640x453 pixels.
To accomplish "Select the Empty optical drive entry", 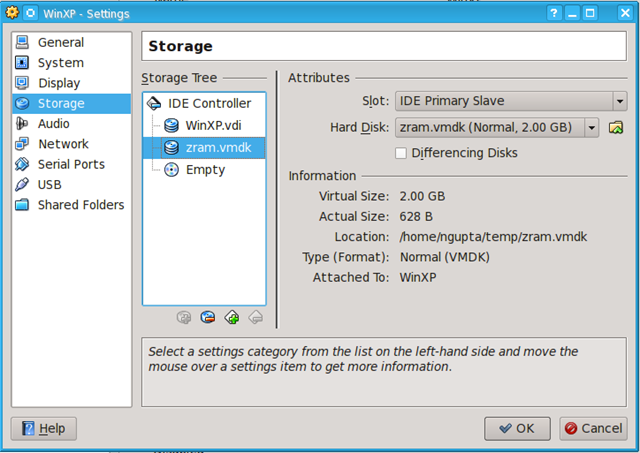I will 204,170.
